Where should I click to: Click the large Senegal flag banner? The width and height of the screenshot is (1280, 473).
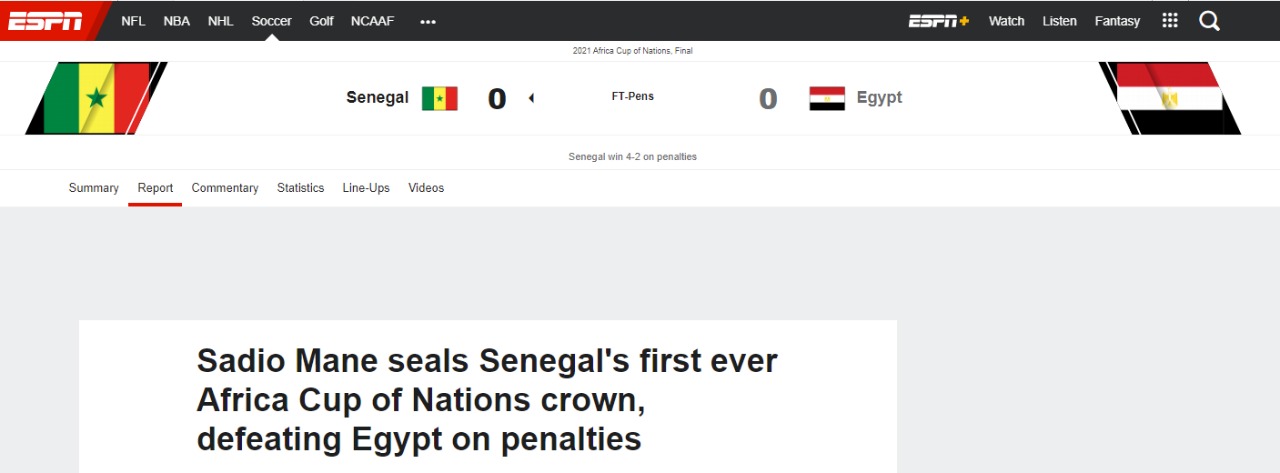[x=96, y=98]
